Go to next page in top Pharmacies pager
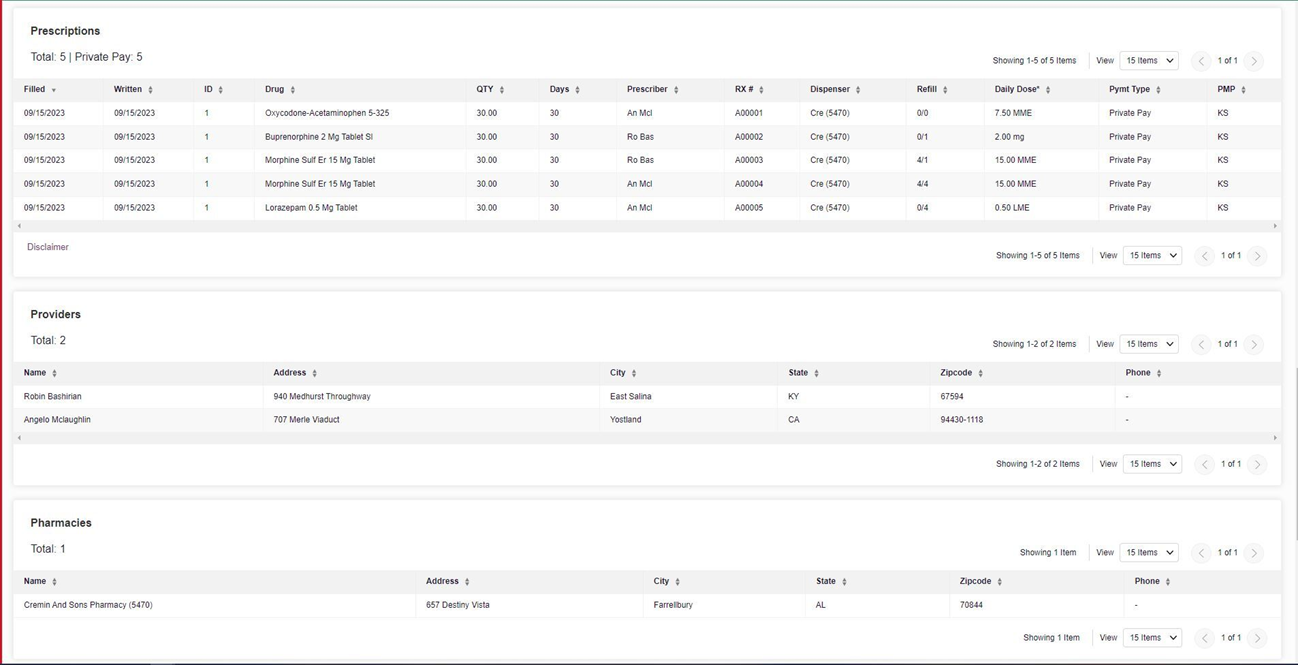 1254,553
